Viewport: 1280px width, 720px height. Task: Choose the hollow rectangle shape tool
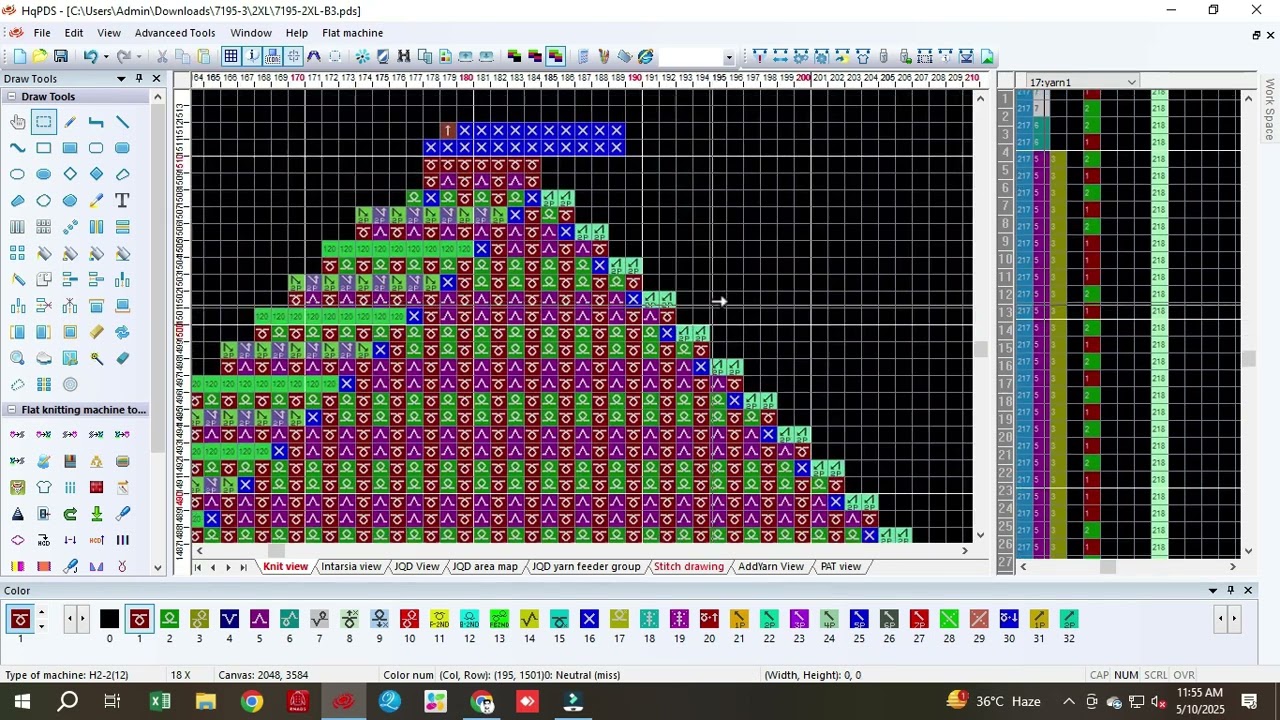point(44,148)
